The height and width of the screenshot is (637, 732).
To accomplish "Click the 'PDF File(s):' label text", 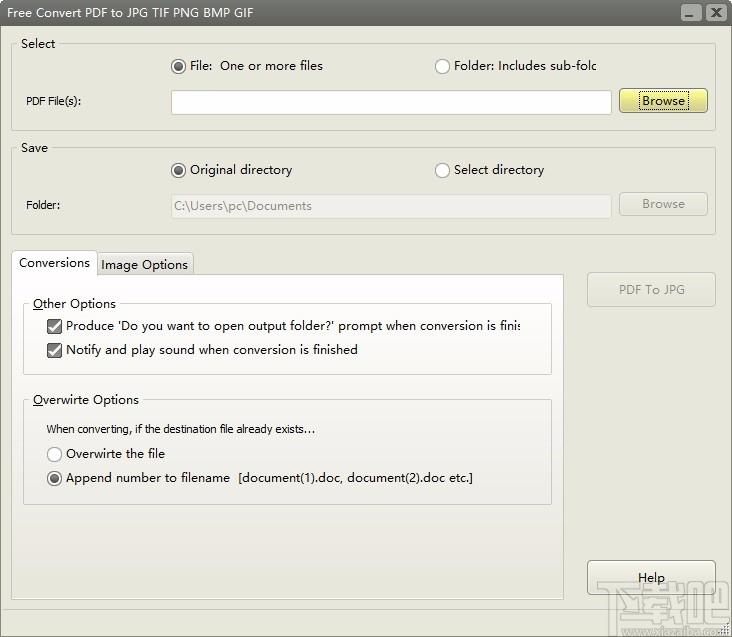I will pyautogui.click(x=53, y=101).
